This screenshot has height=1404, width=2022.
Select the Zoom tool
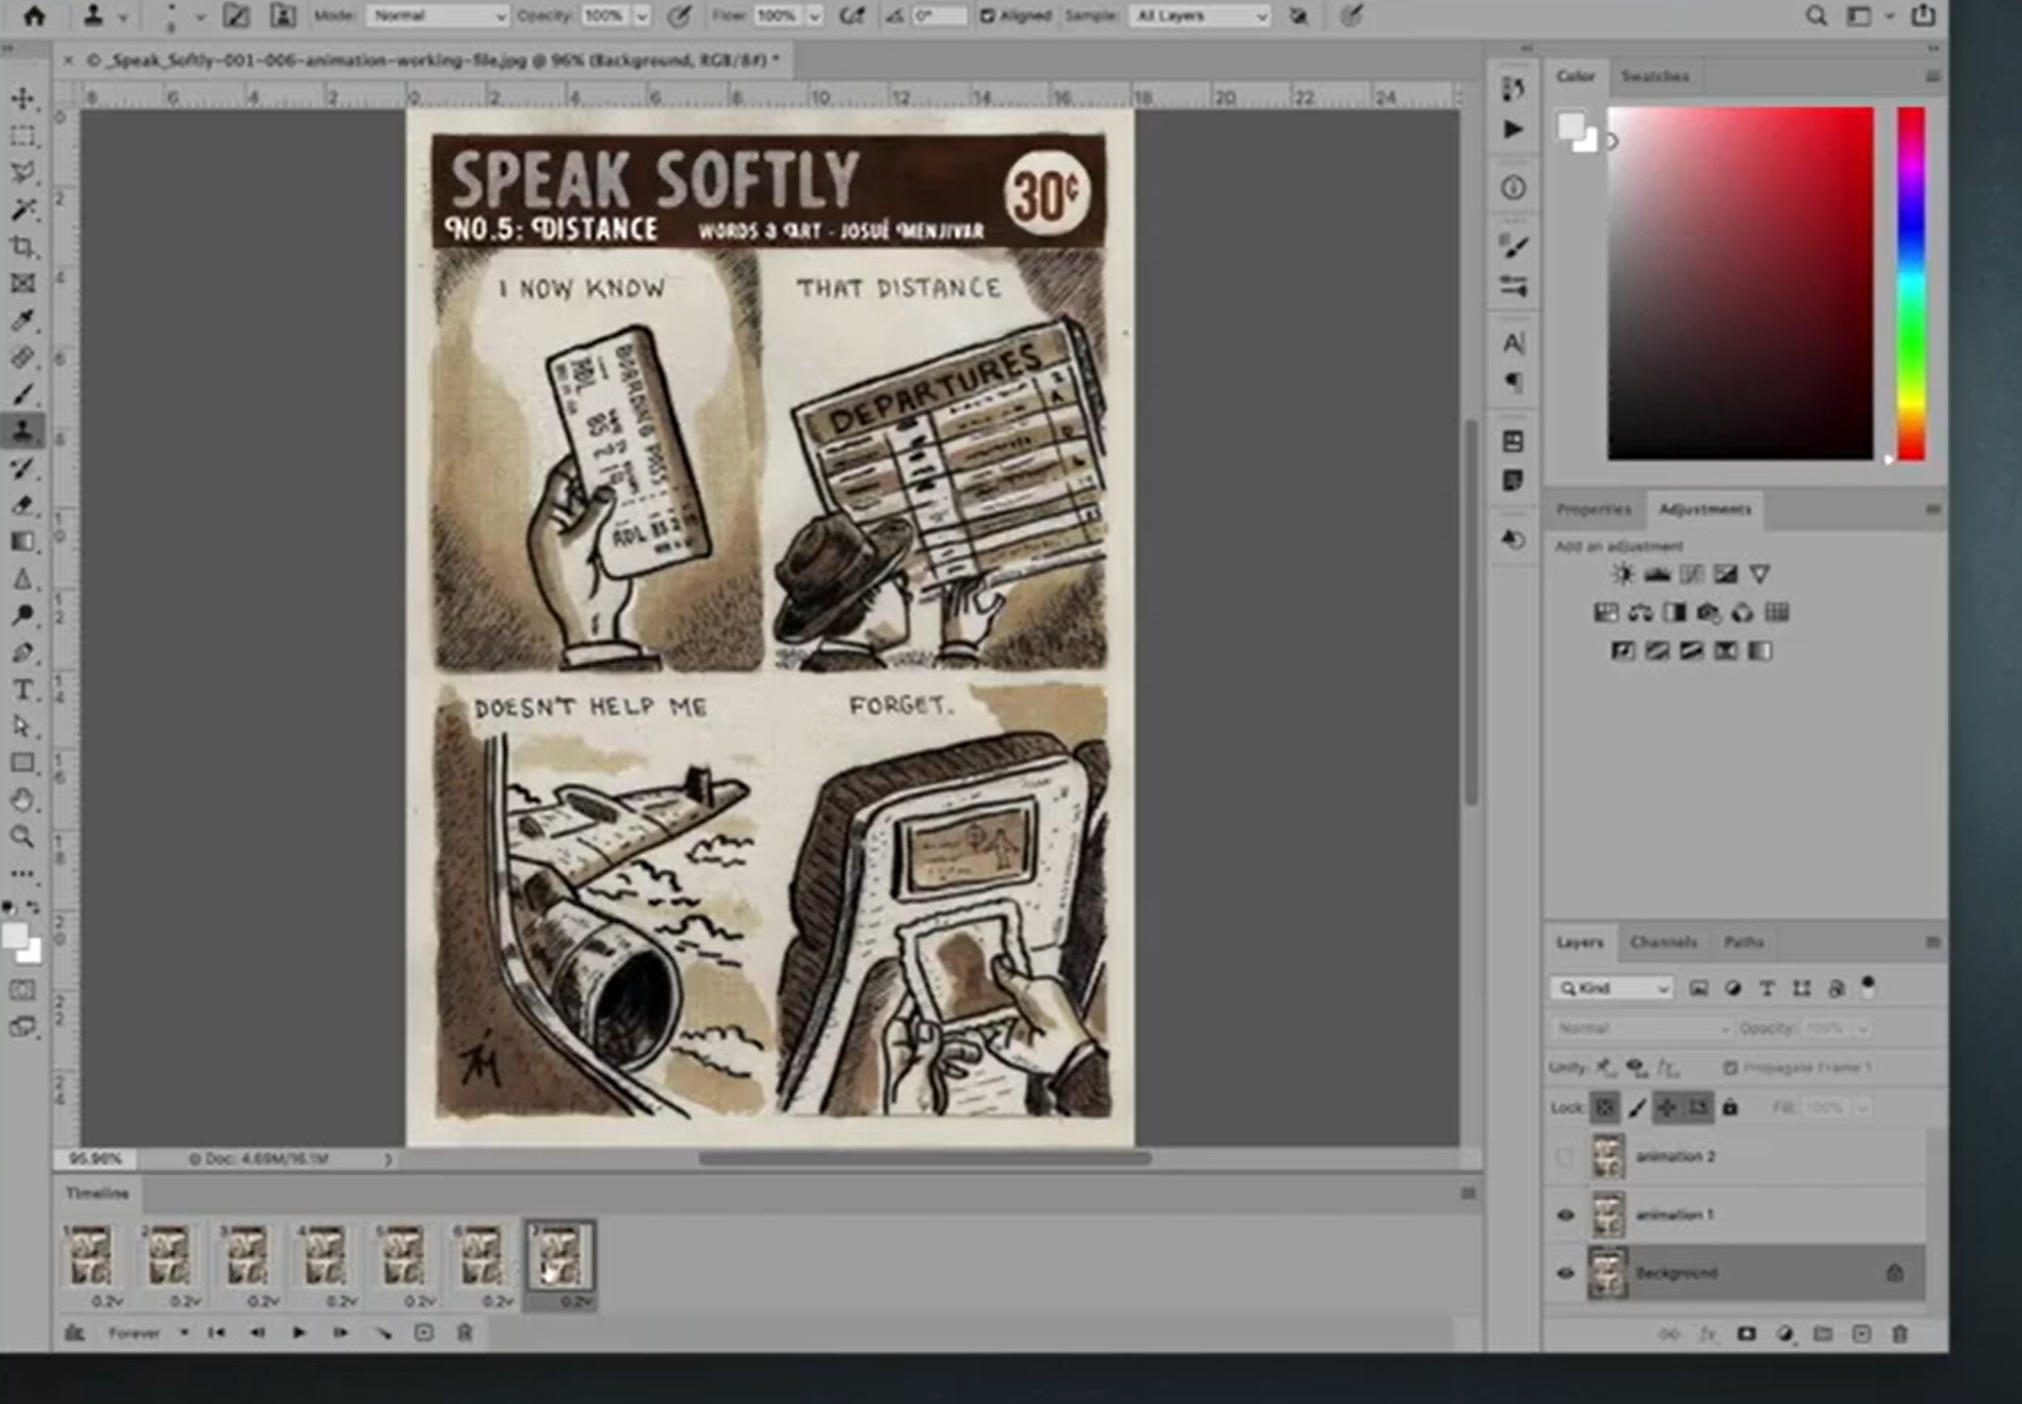23,837
